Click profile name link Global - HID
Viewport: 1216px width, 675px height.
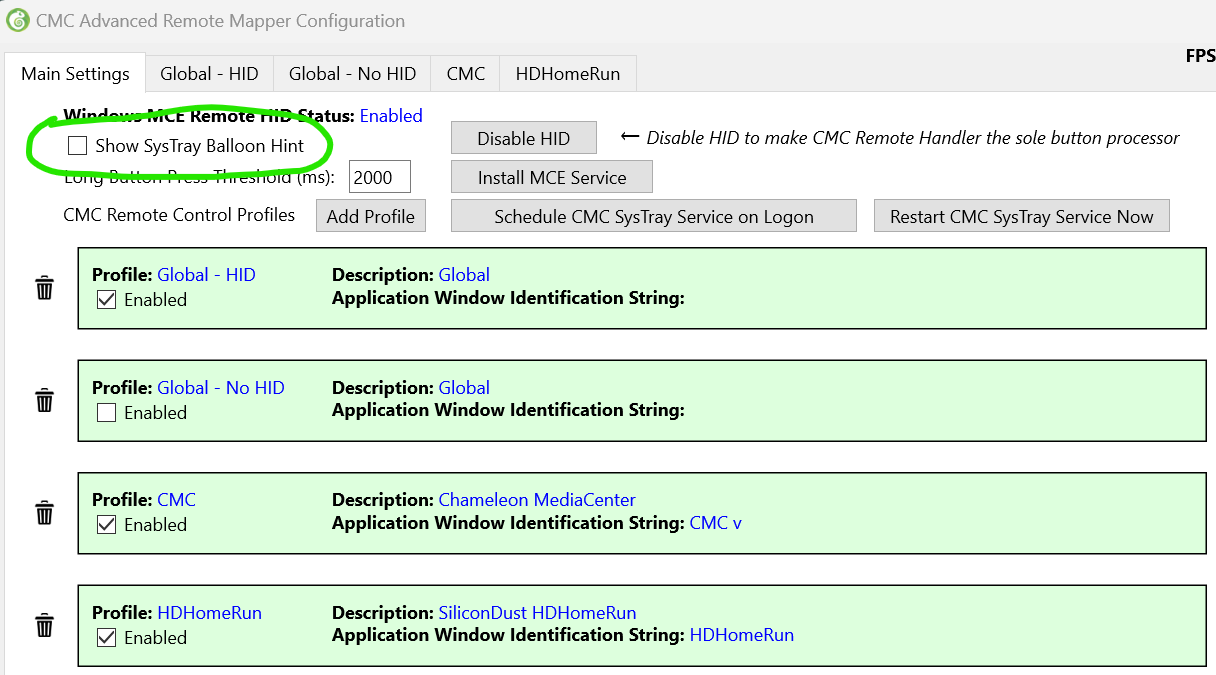206,275
